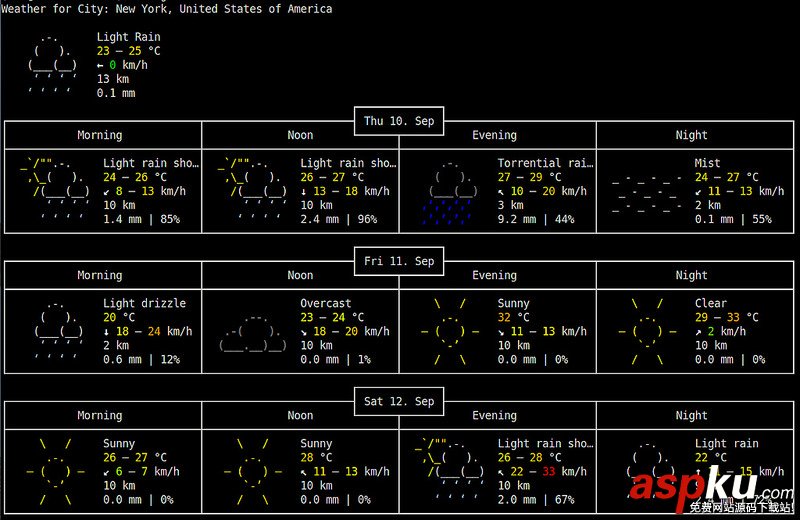Viewport: 800px width, 520px height.
Task: Click wind 2 km/h in Fri Night
Action: click(x=720, y=332)
